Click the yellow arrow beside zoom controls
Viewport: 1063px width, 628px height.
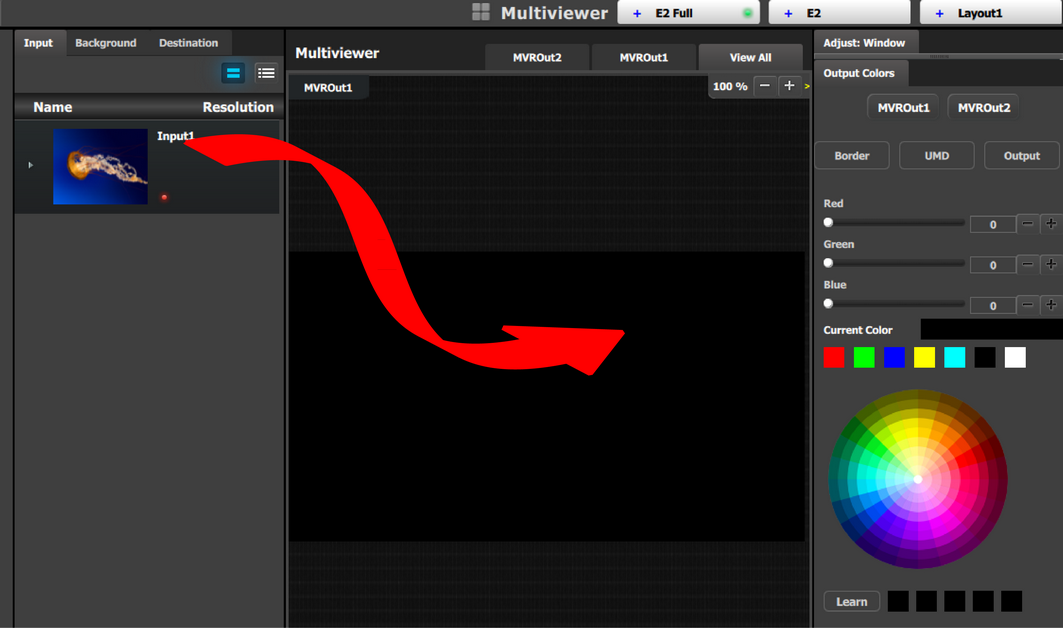click(807, 87)
